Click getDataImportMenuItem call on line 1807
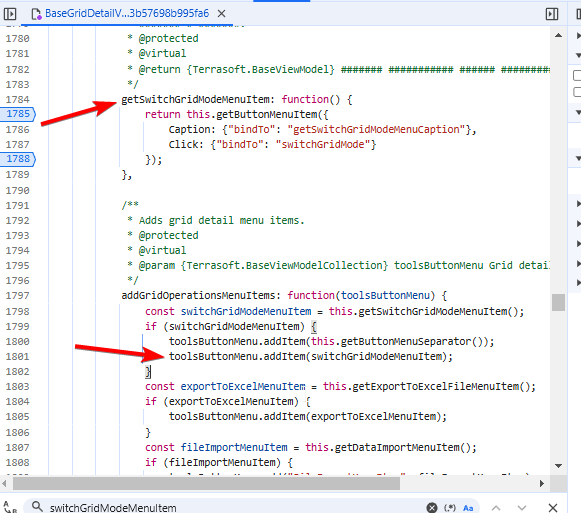581x513 pixels. [397, 447]
